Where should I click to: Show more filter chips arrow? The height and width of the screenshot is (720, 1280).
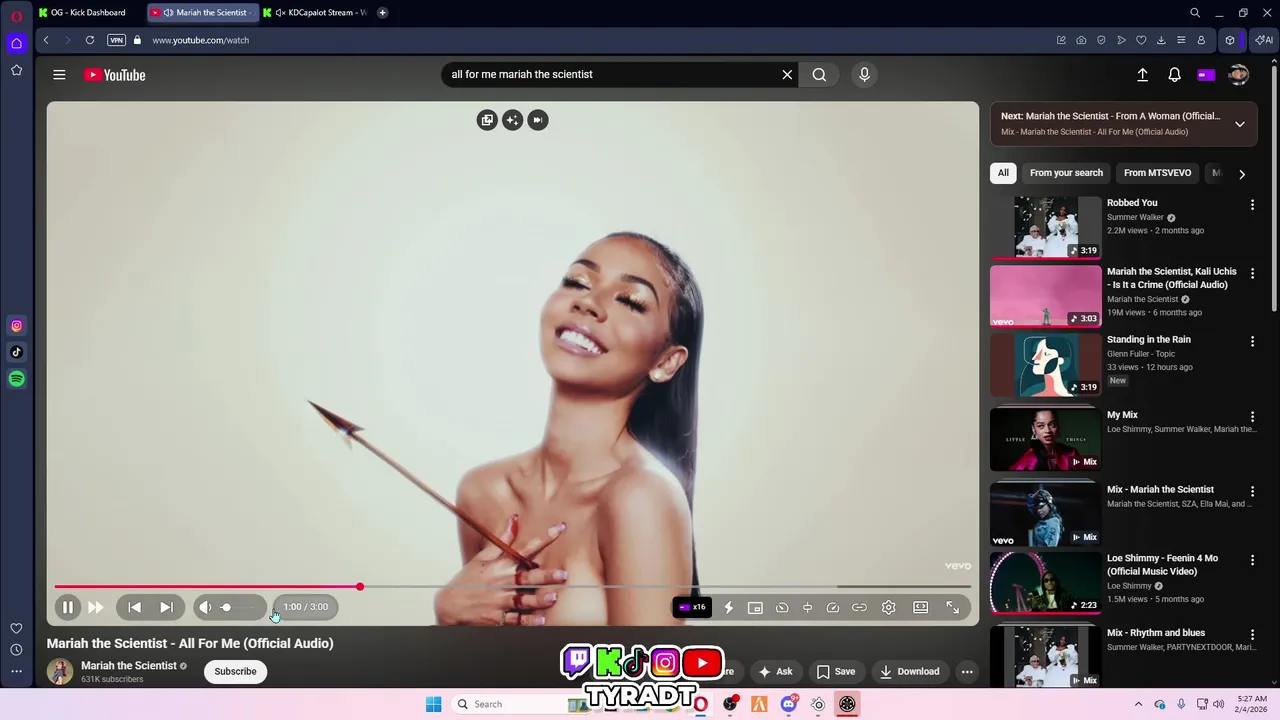point(1242,174)
